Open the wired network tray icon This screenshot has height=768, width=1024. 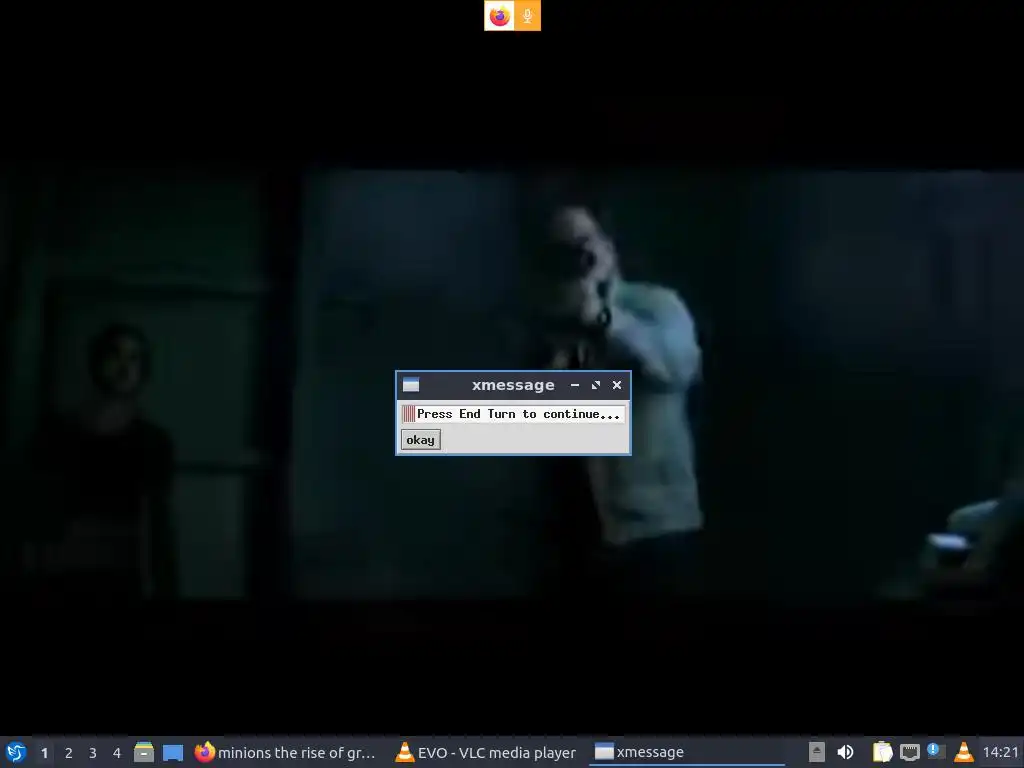[910, 752]
